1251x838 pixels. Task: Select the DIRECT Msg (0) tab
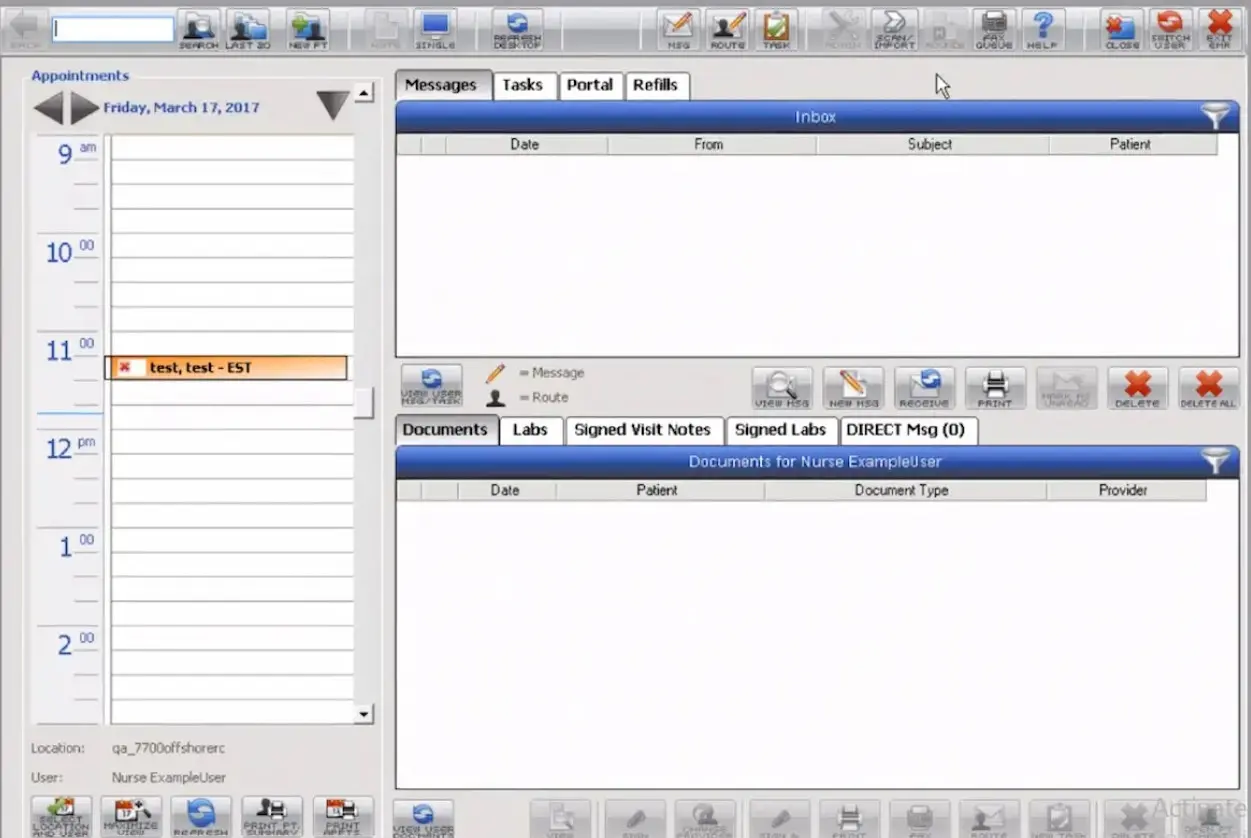coord(905,430)
